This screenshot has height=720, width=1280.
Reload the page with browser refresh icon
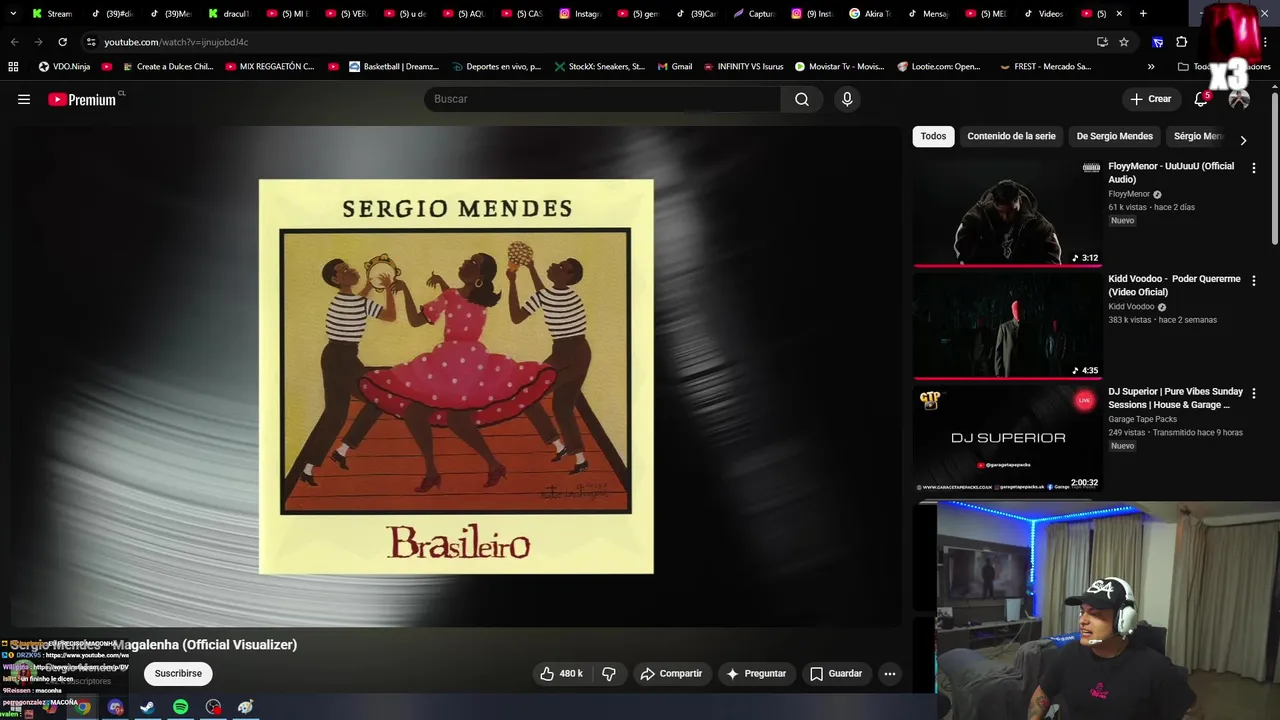pos(62,42)
